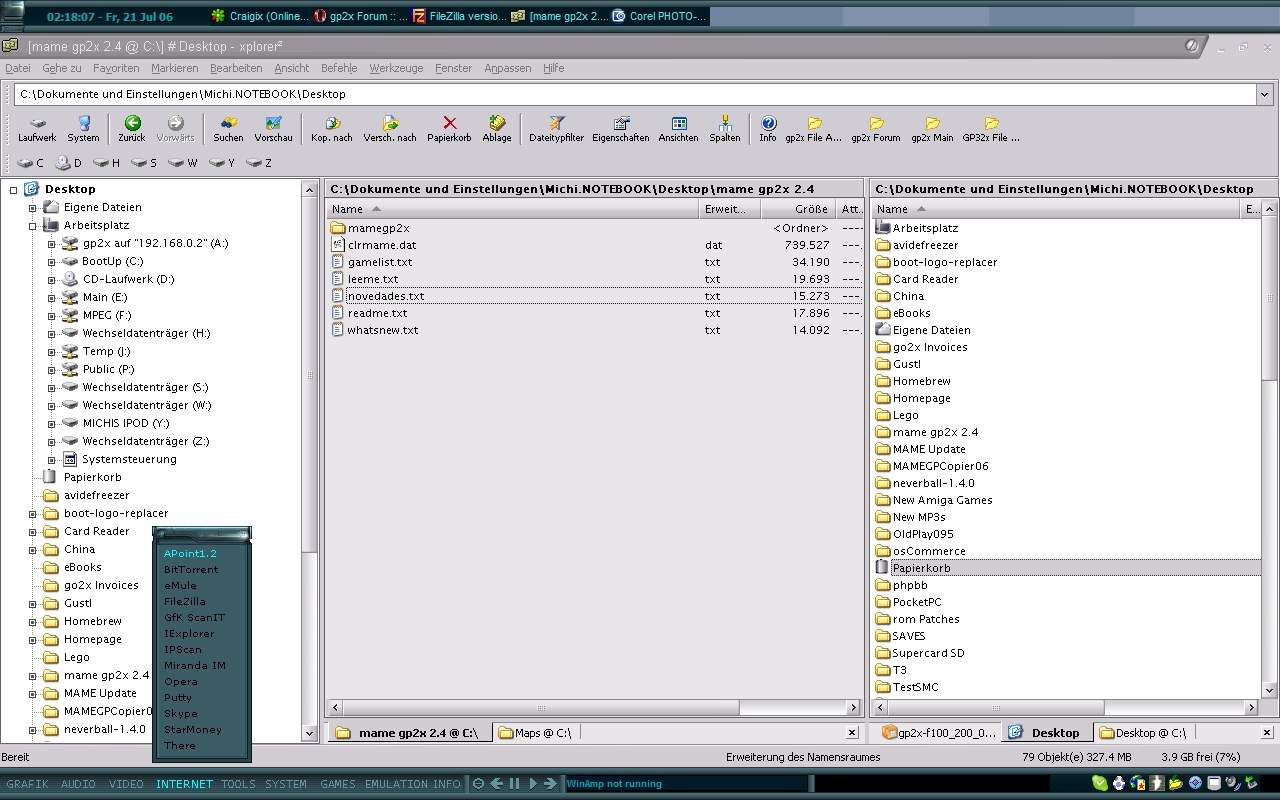Viewport: 1280px width, 800px height.
Task: Open the GAMES launcher category
Action: pos(337,784)
